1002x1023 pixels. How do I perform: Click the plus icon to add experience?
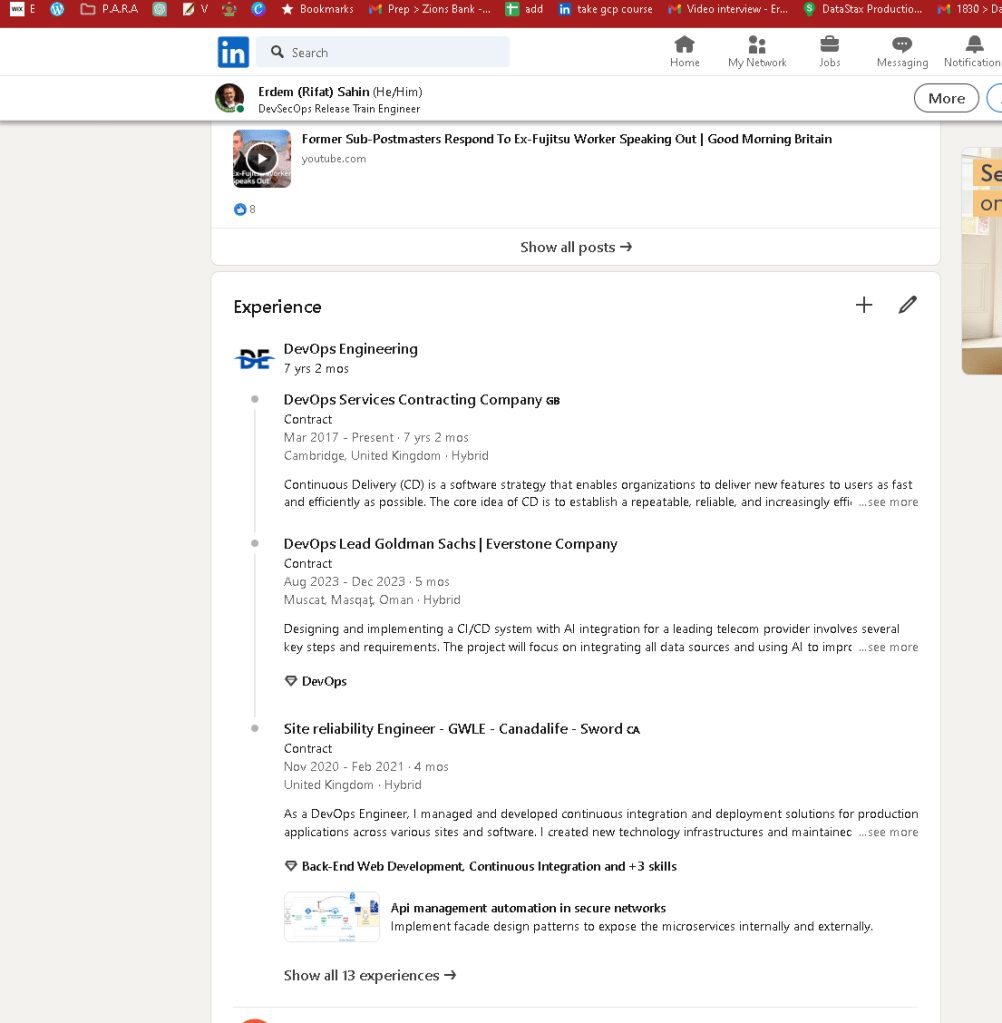[864, 305]
